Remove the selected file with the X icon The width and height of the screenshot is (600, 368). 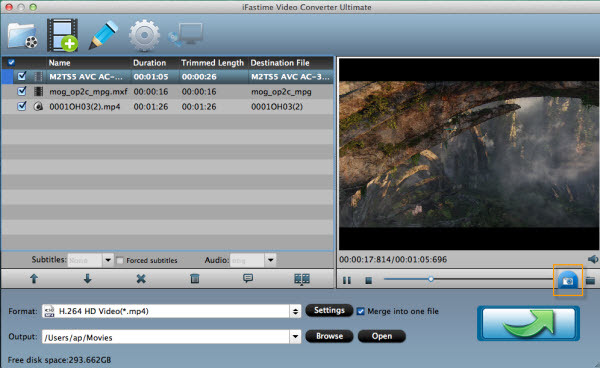(x=141, y=279)
